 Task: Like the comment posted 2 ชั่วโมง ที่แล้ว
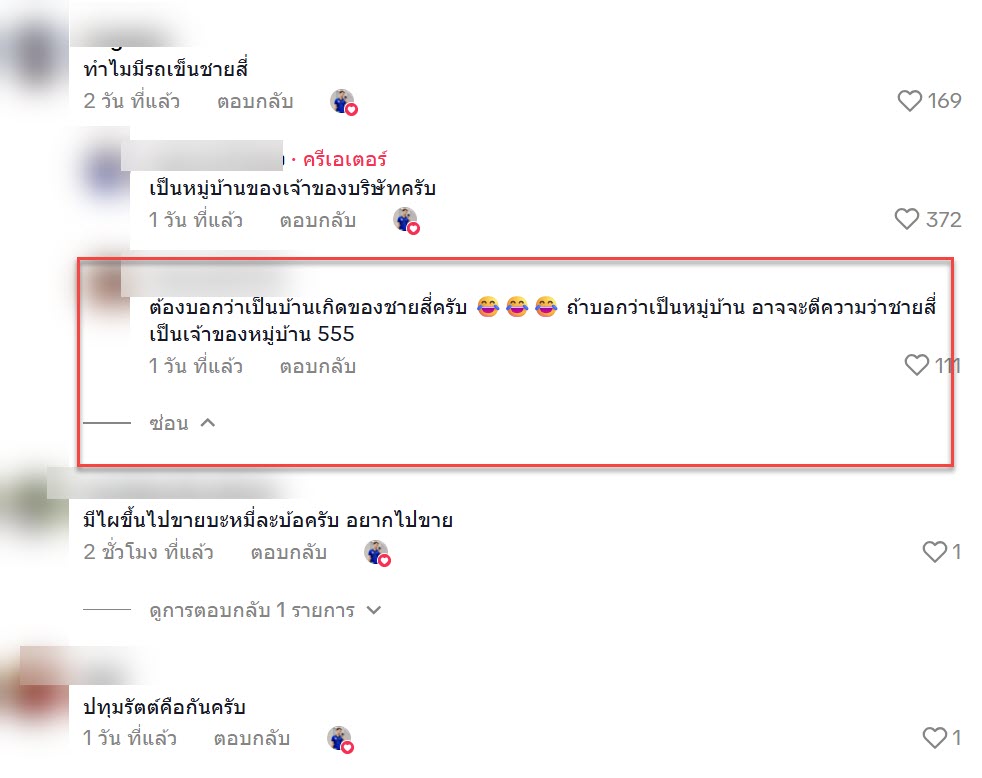[934, 552]
